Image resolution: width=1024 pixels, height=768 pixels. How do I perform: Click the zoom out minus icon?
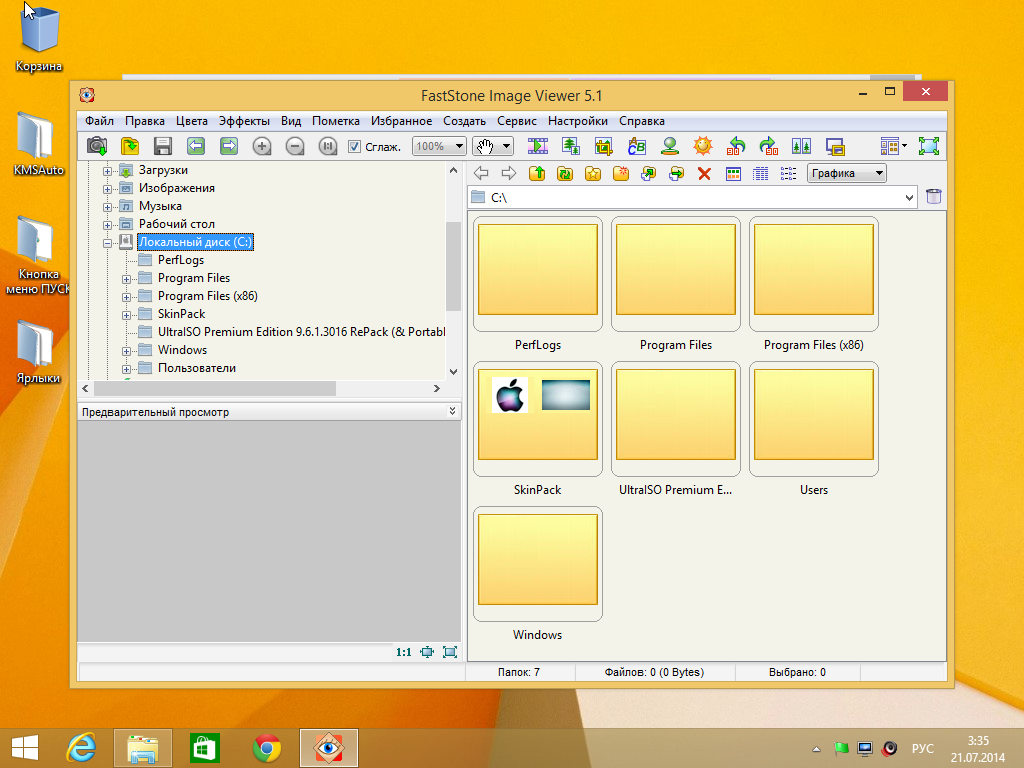pos(295,146)
